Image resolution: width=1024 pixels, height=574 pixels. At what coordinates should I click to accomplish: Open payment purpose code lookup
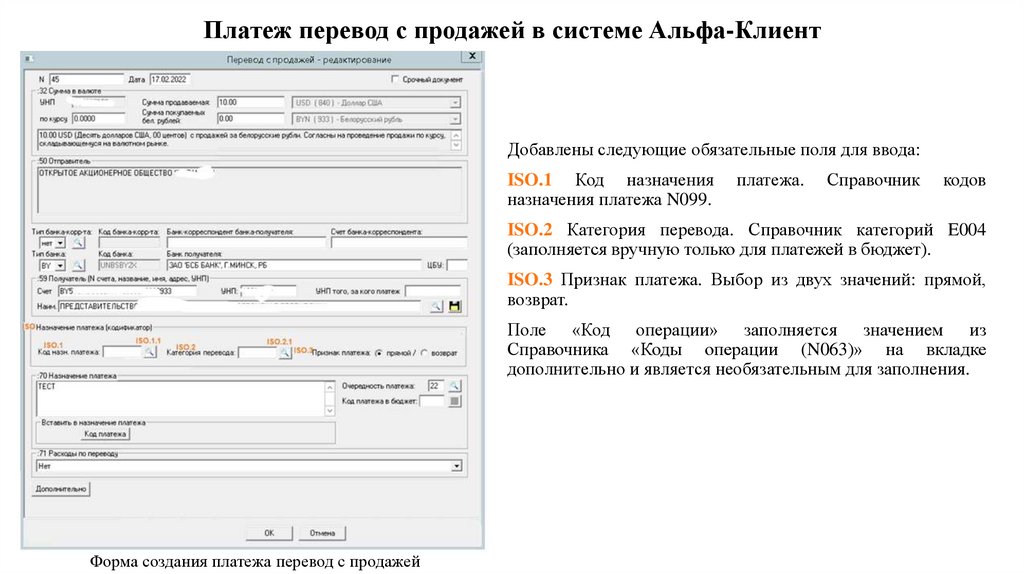[x=150, y=353]
